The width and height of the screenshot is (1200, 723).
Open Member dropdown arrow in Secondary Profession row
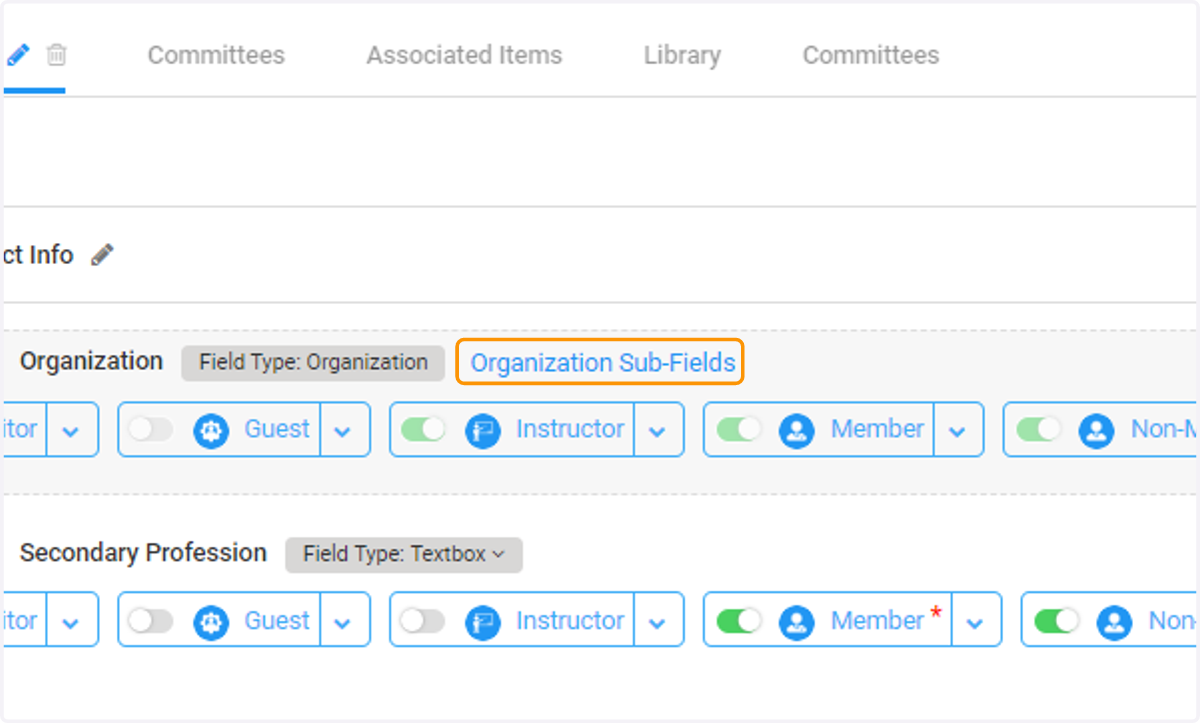tap(975, 622)
